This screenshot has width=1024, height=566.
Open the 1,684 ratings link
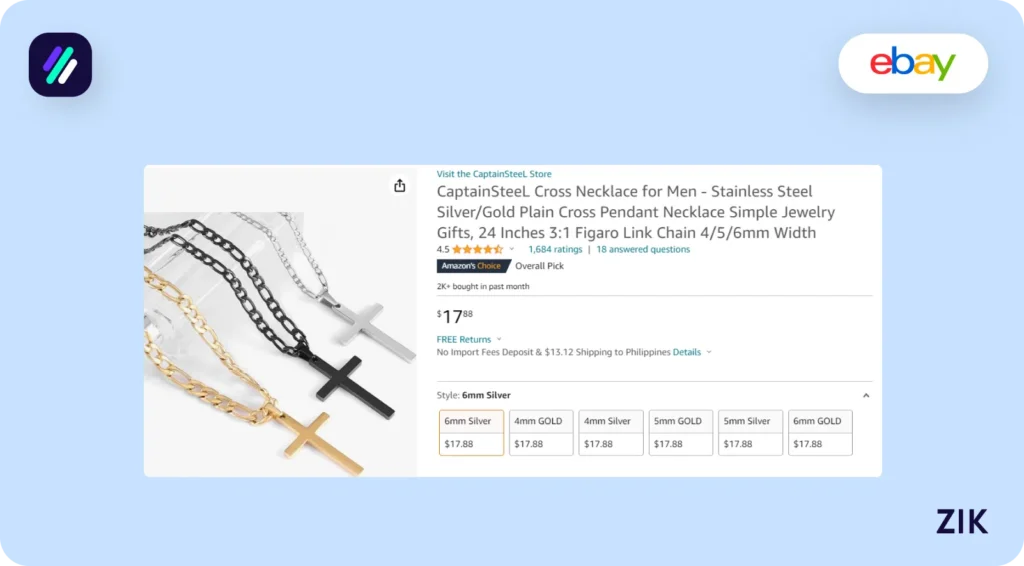pos(555,249)
